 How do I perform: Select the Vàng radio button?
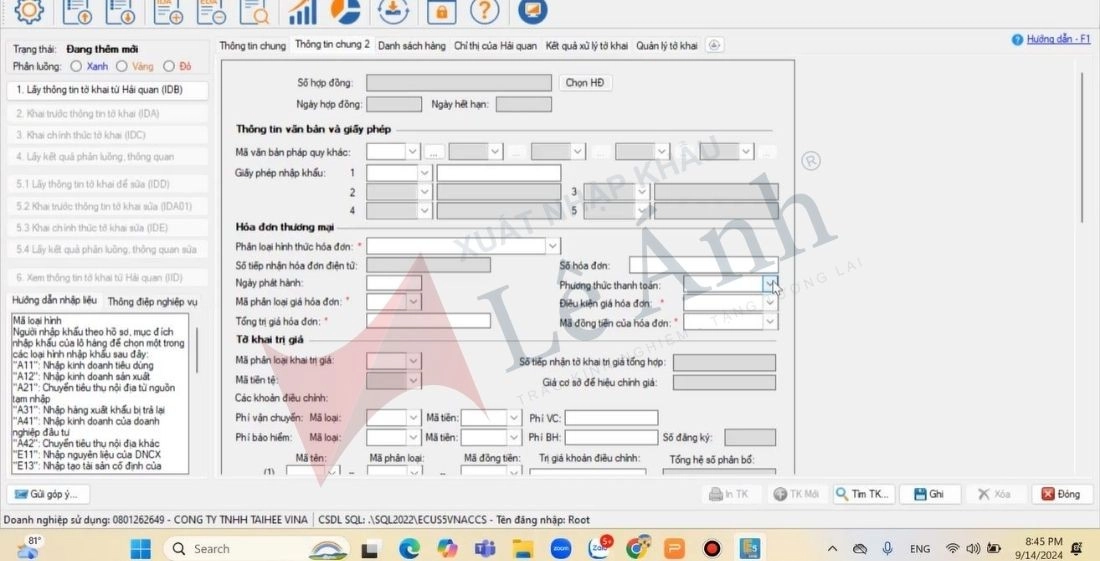coord(121,67)
